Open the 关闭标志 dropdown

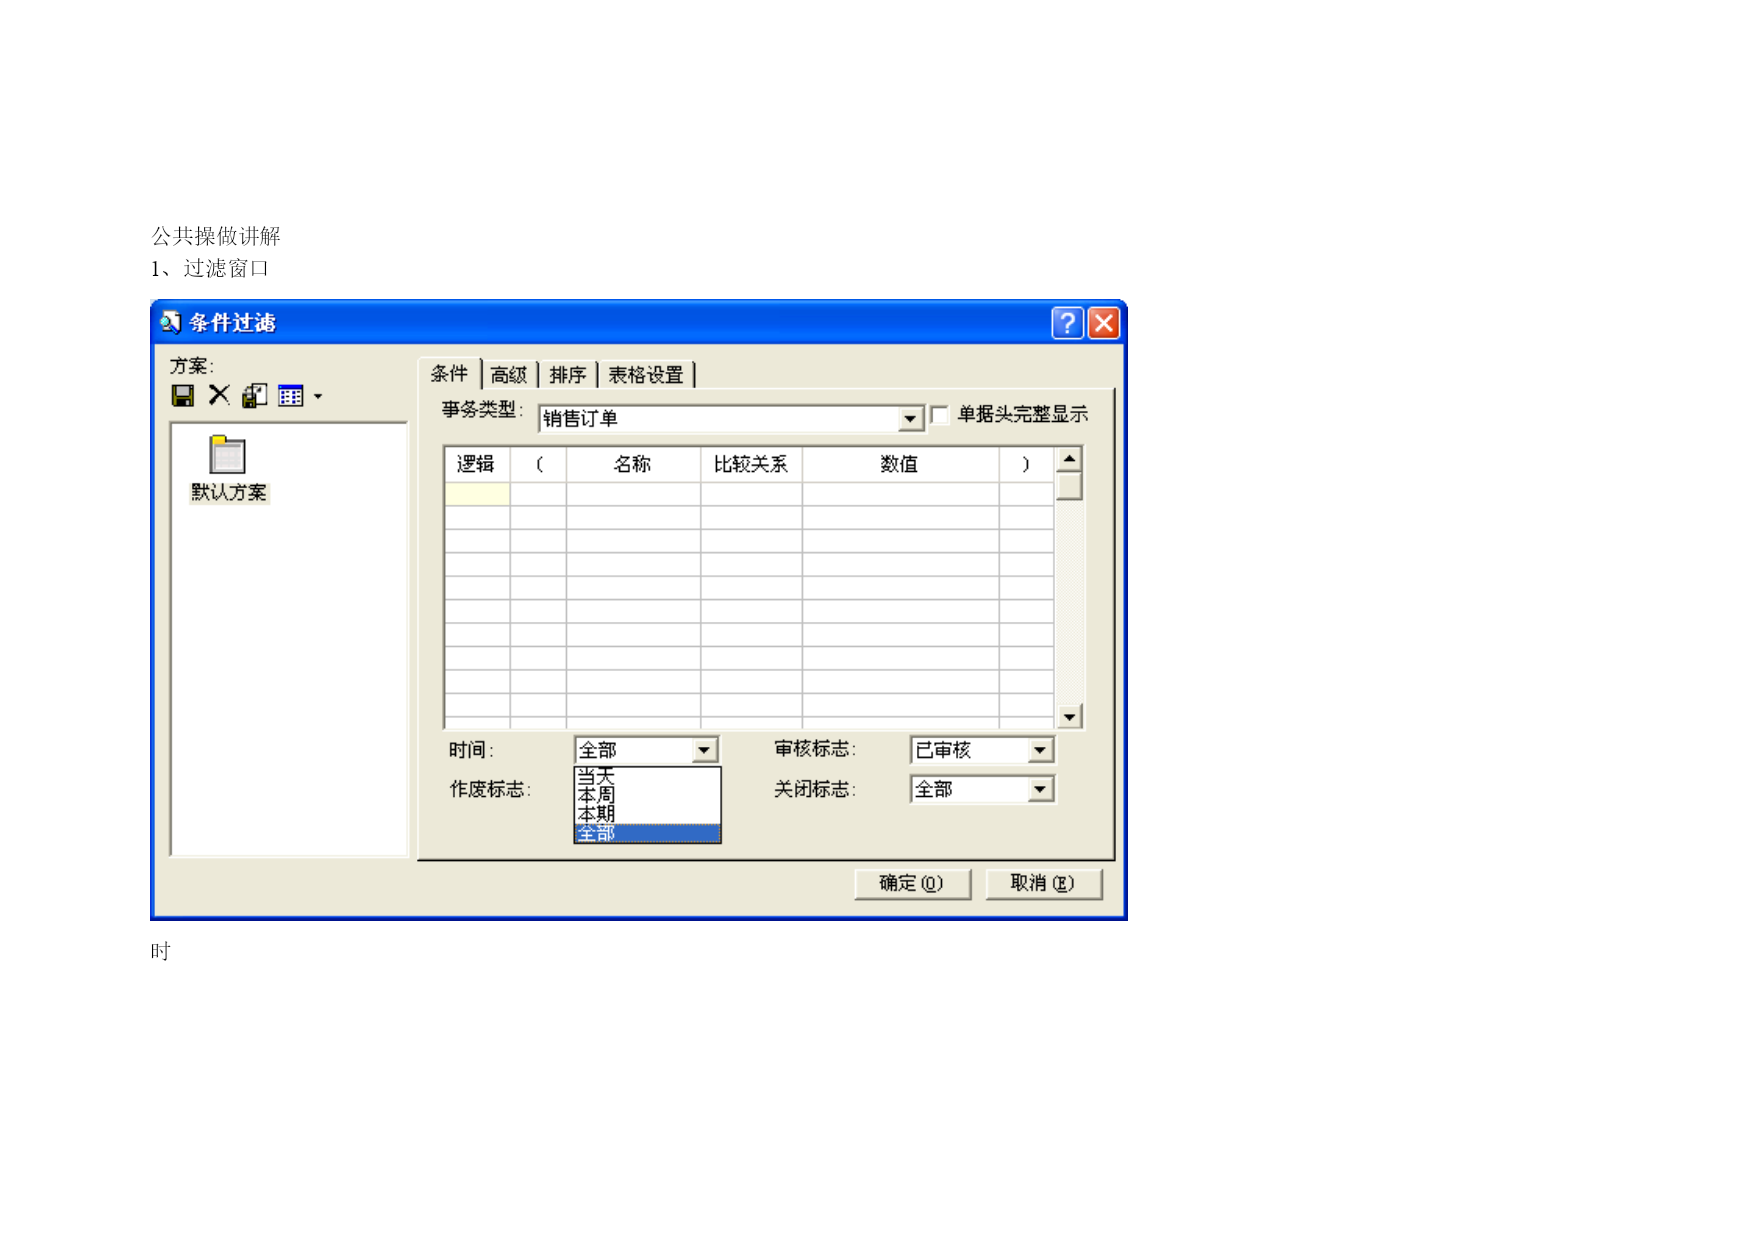coord(1040,790)
